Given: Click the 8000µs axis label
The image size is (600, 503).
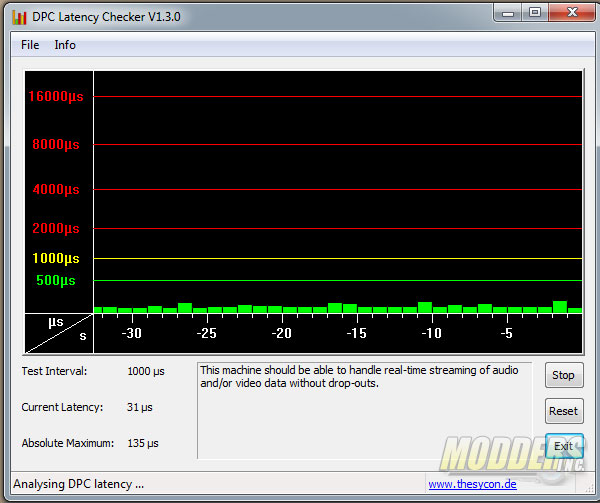Looking at the screenshot, I should [56, 145].
